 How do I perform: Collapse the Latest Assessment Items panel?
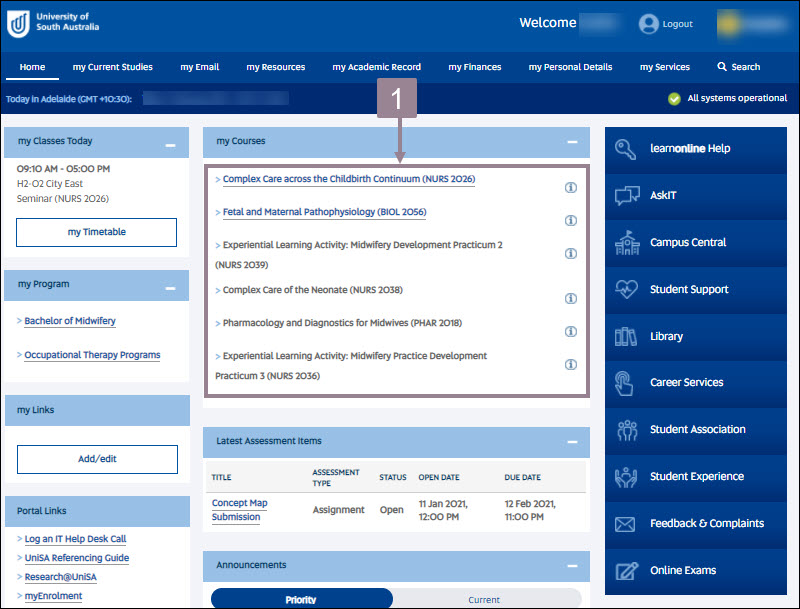(573, 442)
